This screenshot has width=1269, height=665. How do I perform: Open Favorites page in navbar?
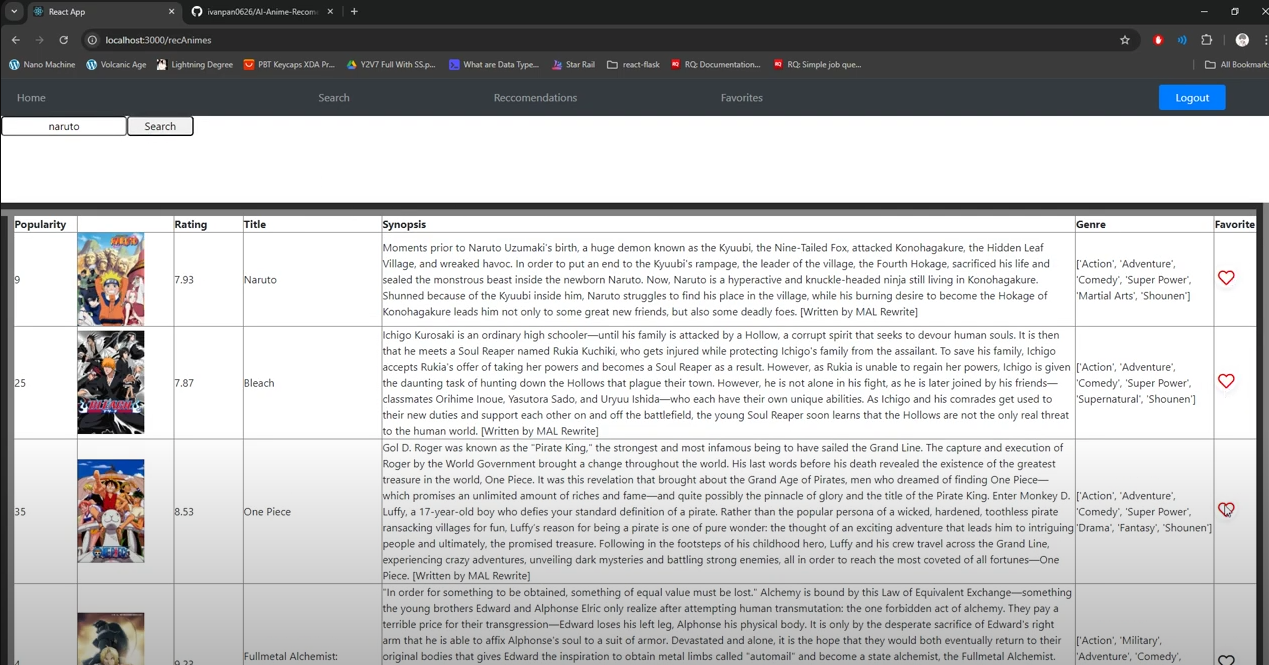[x=742, y=98]
